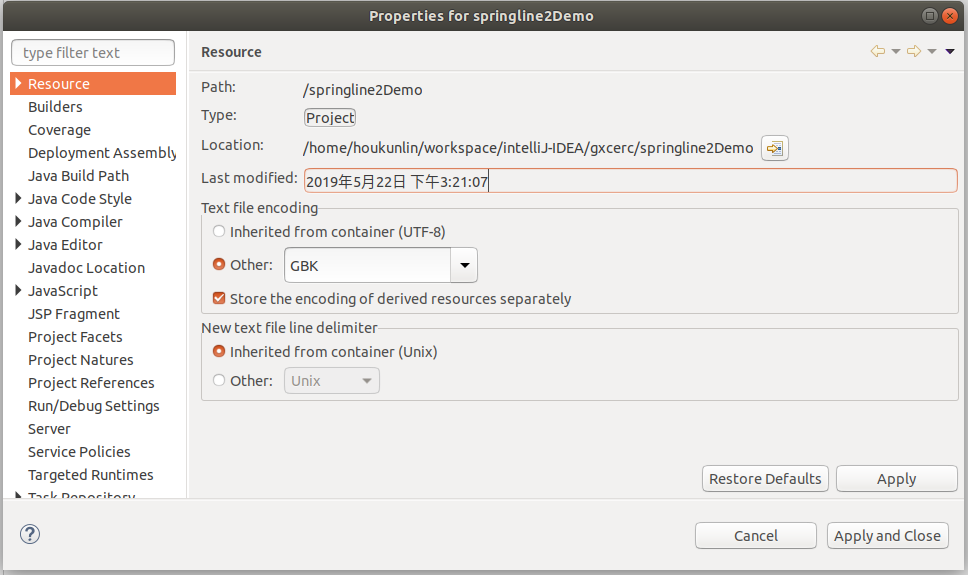Open the view menu triangle icon
Viewport: 968px width, 575px height.
950,51
